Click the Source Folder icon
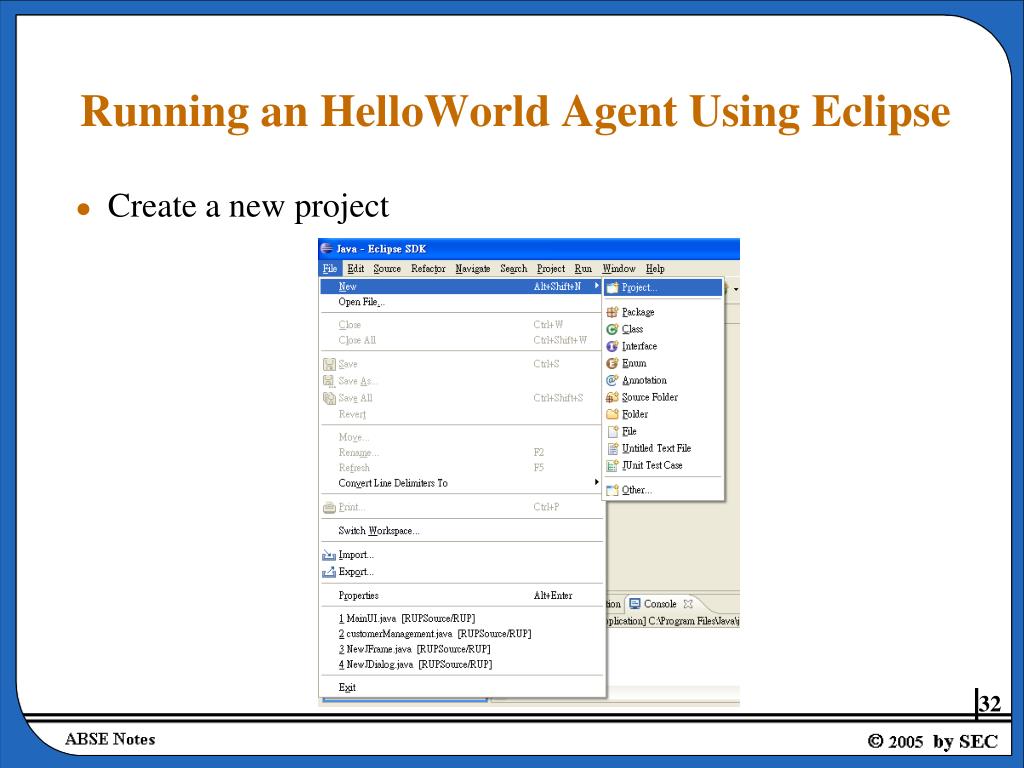This screenshot has width=1024, height=768. [x=612, y=397]
